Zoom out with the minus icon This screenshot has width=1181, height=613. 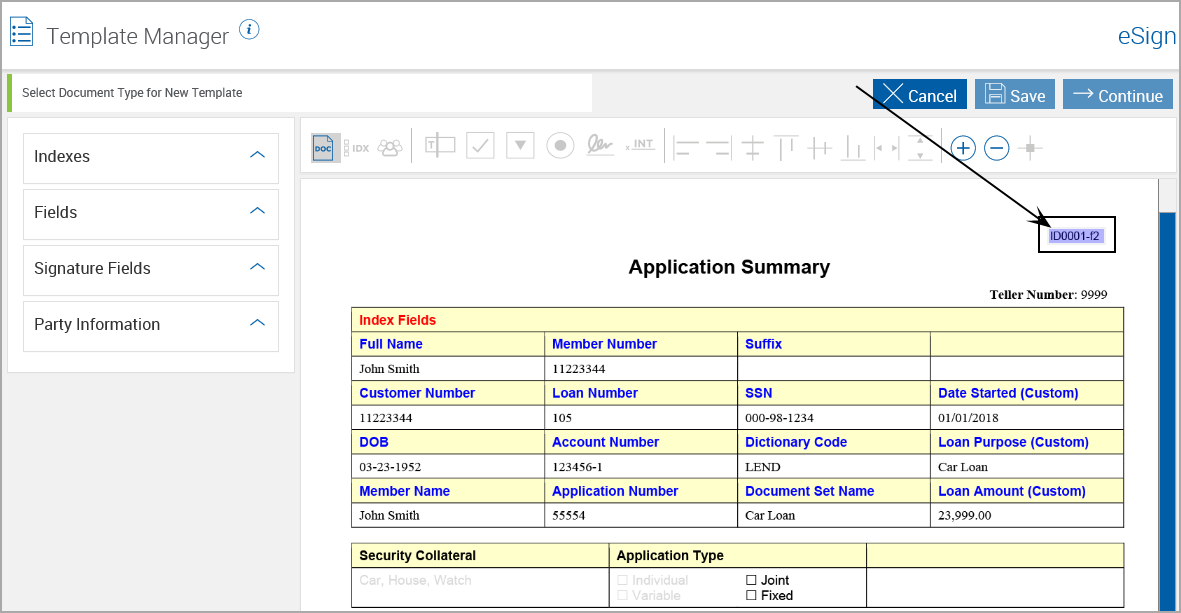(996, 148)
